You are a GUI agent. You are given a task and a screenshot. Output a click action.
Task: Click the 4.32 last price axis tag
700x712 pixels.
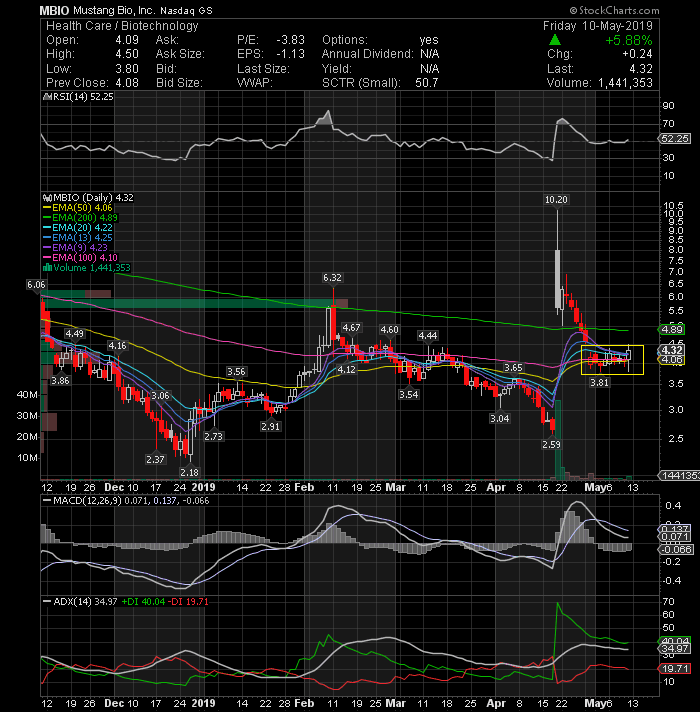(x=672, y=350)
